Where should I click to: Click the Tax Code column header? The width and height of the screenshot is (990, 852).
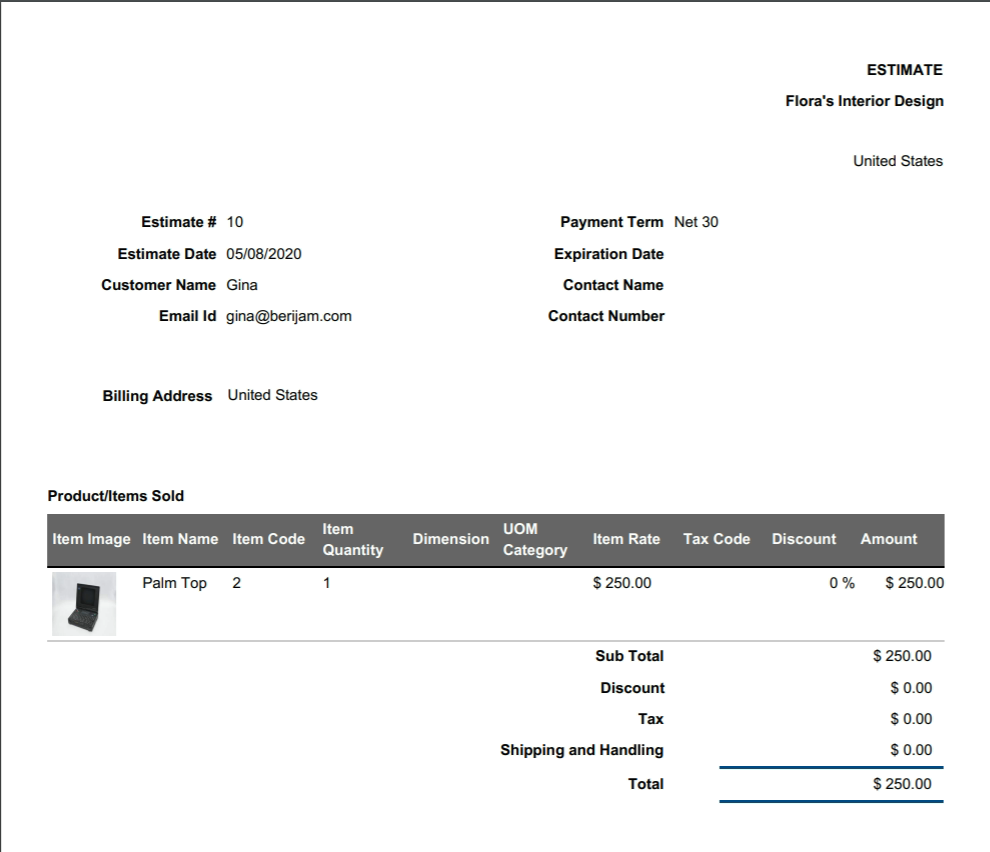pyautogui.click(x=715, y=539)
